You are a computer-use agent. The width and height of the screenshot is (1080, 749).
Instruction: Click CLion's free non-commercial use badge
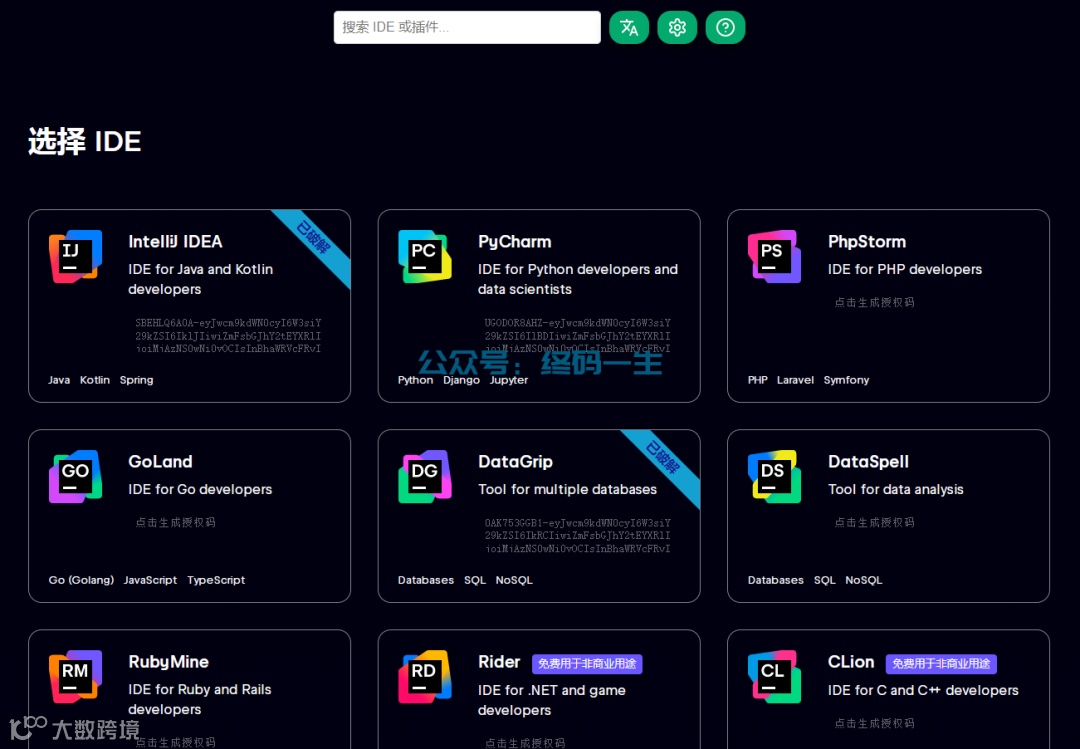point(941,664)
